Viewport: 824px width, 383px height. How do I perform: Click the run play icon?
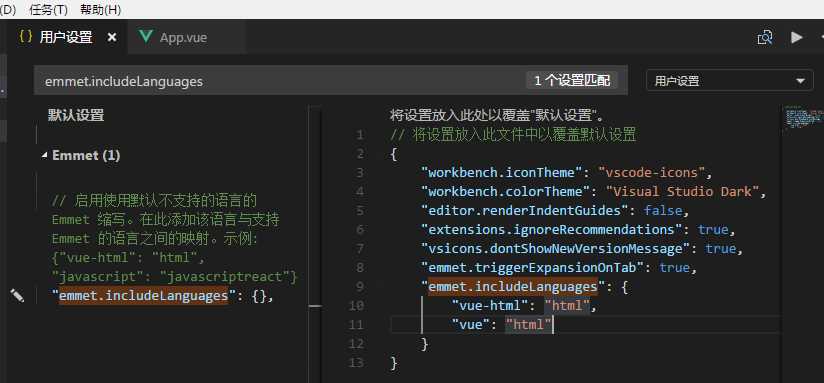click(797, 37)
